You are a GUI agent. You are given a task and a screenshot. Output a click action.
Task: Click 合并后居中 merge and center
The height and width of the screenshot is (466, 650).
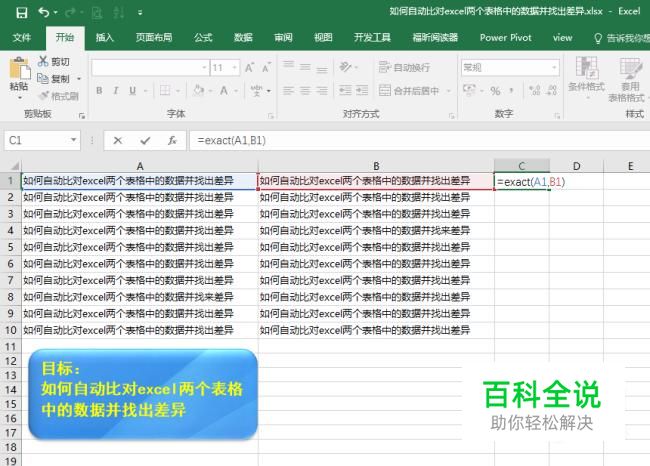tap(409, 90)
